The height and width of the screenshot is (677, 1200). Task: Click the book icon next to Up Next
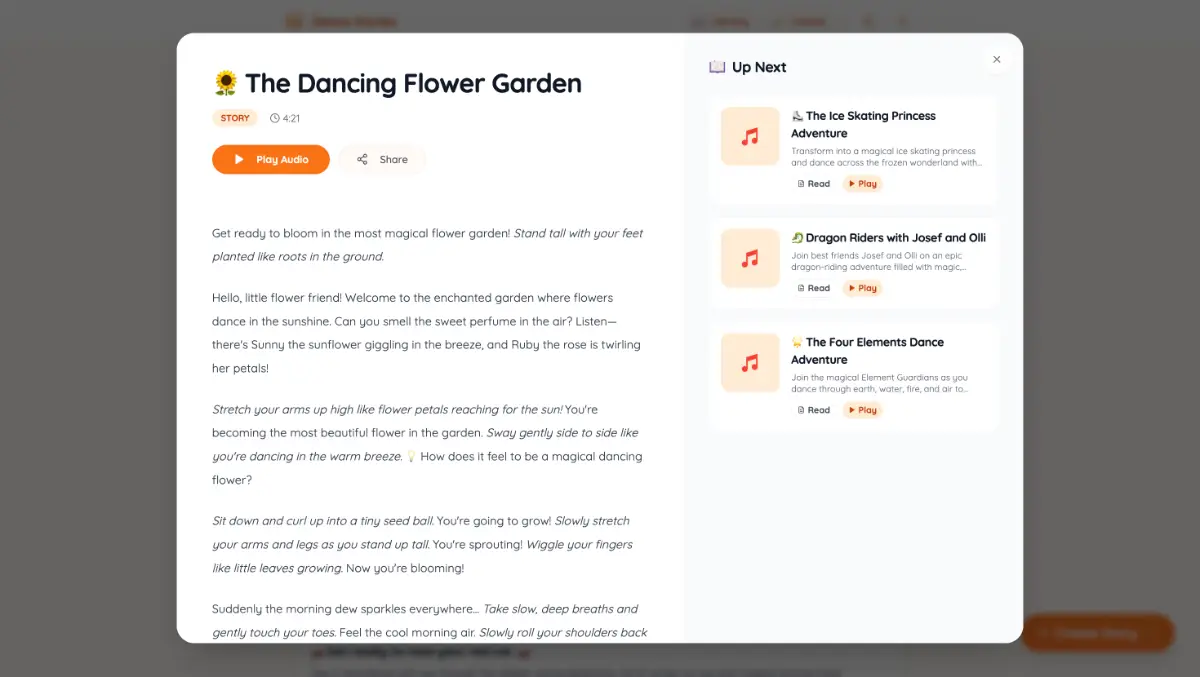(x=717, y=67)
